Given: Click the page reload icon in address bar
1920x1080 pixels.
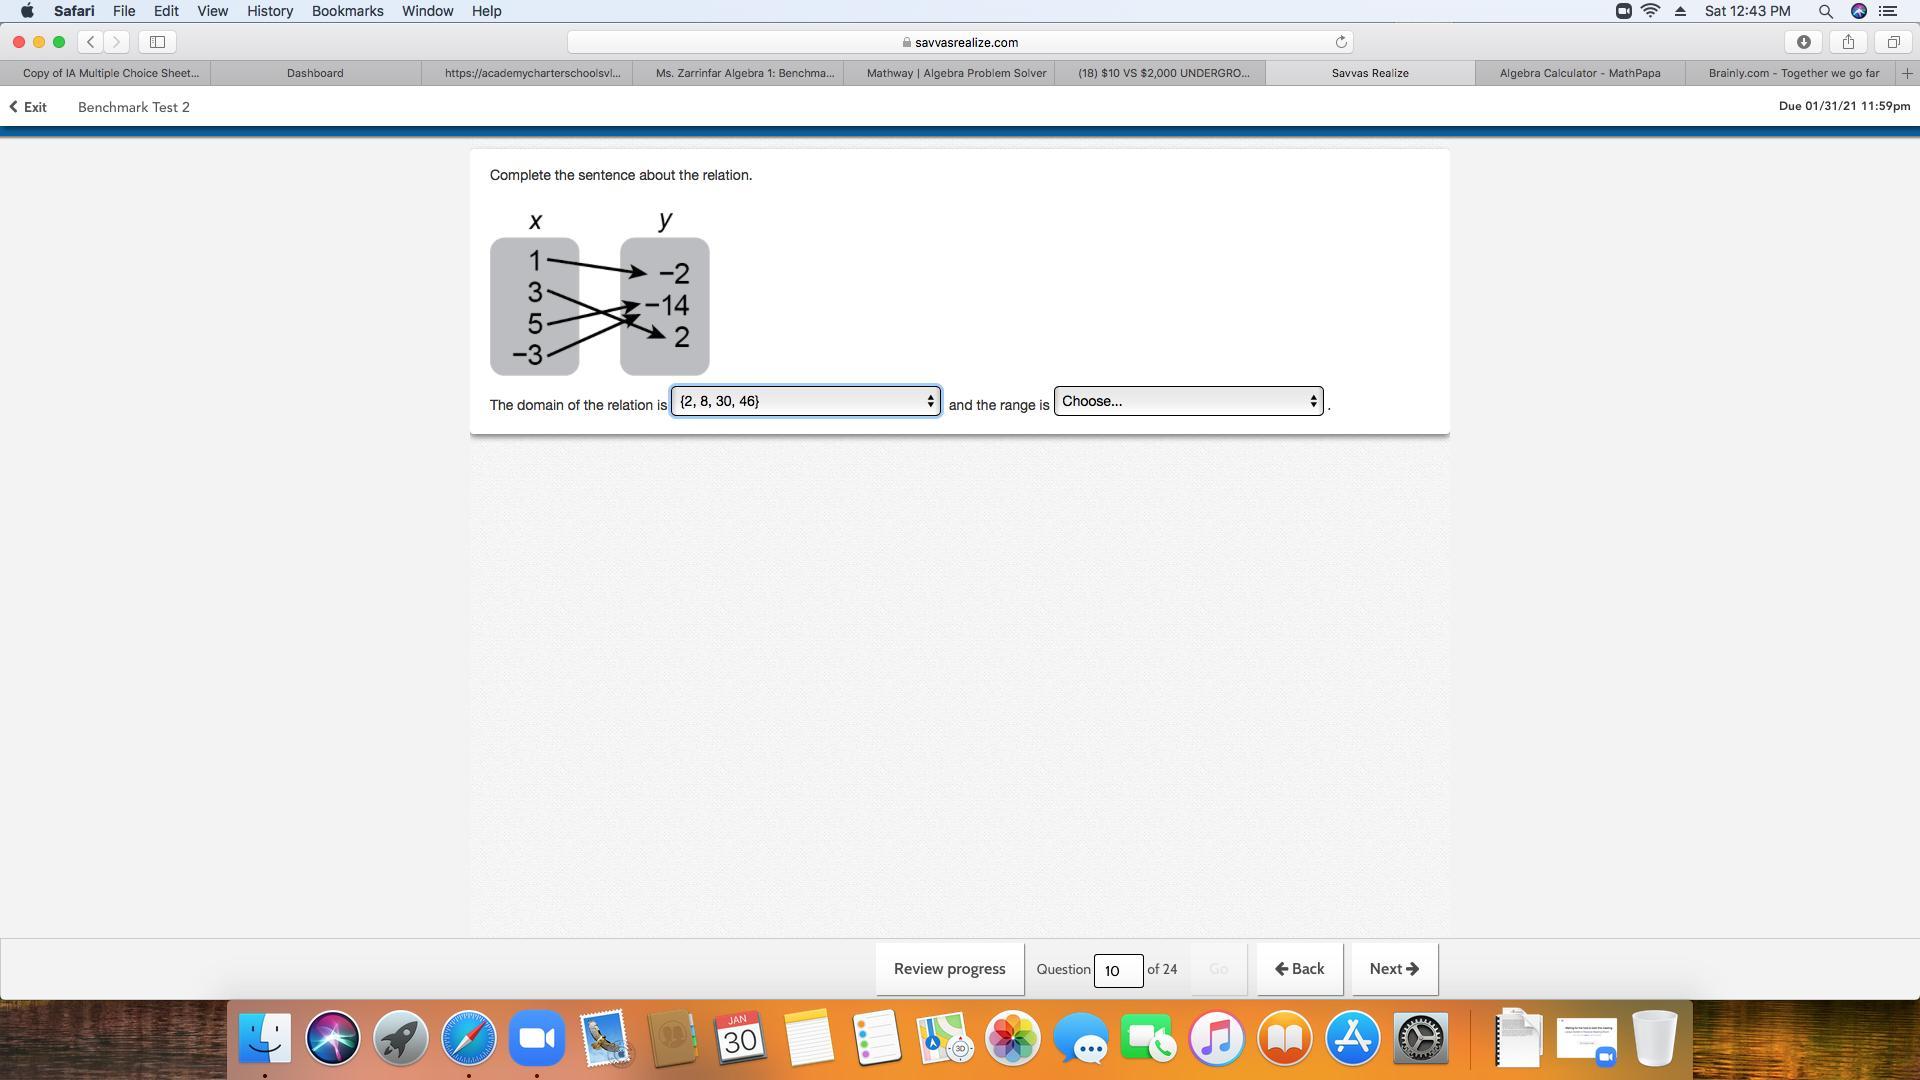Looking at the screenshot, I should 1341,42.
